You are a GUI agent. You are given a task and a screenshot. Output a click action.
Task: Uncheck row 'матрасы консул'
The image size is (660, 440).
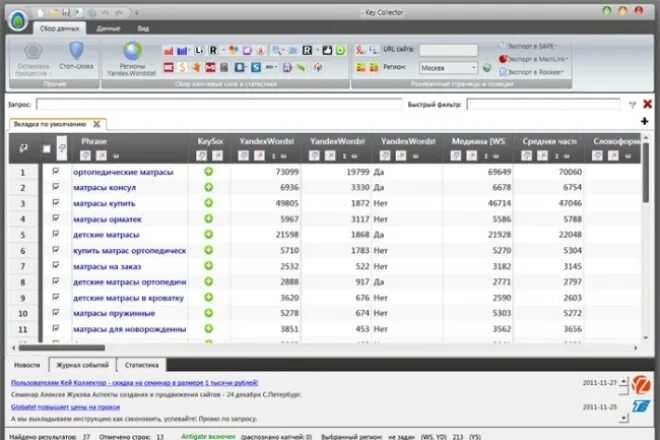56,187
